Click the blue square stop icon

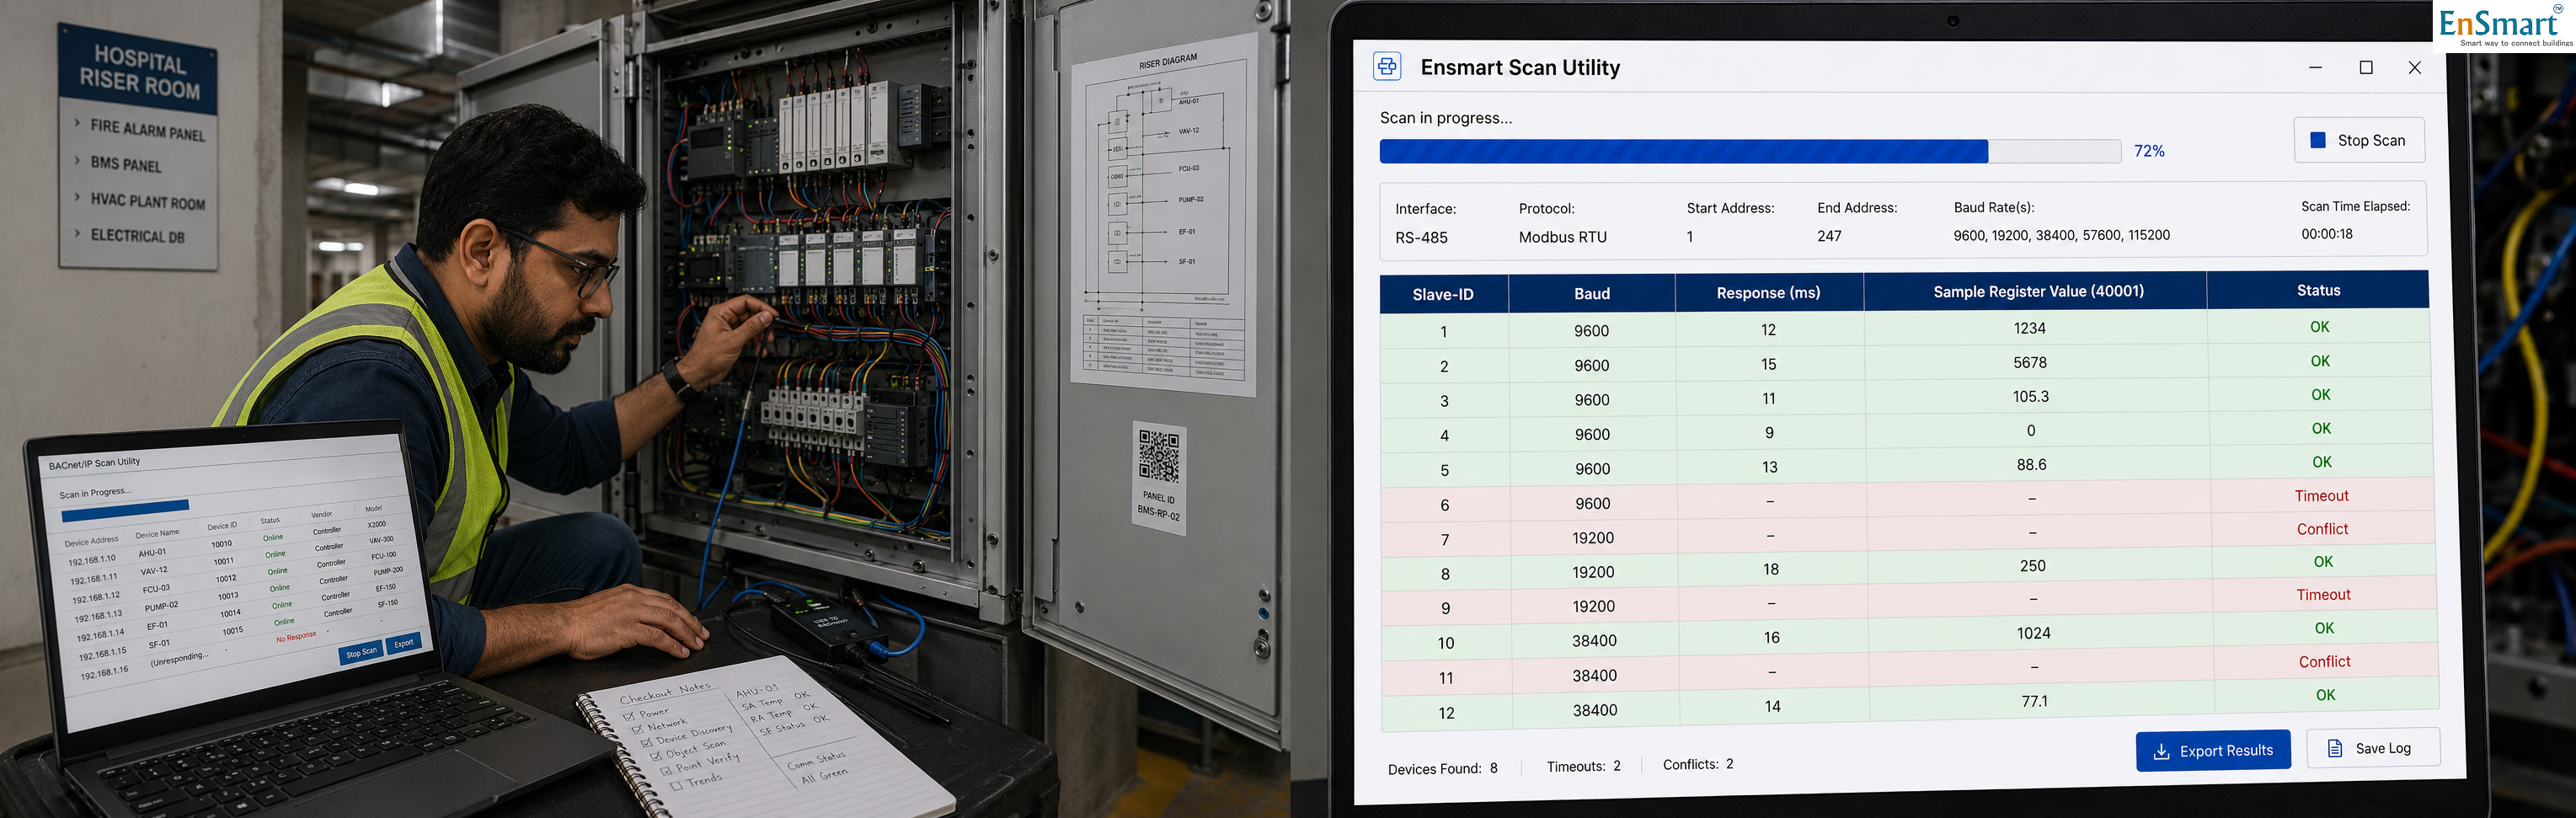tap(2318, 140)
